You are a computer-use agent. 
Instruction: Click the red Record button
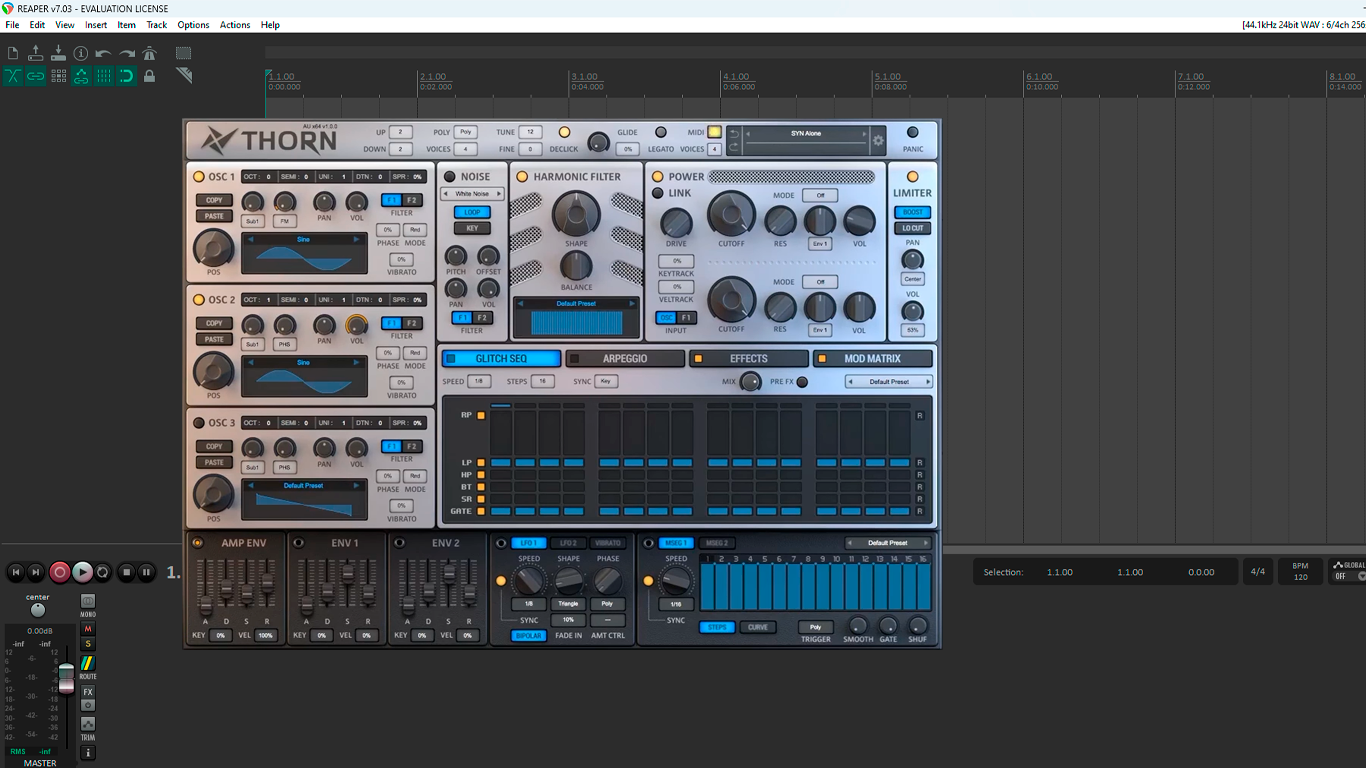(60, 572)
